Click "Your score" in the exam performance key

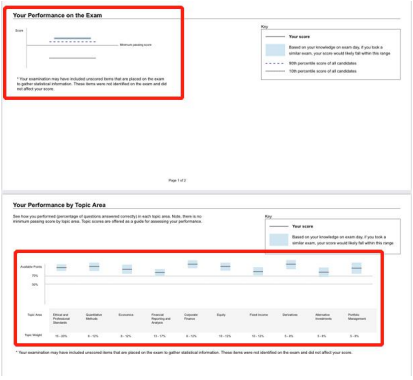(299, 37)
